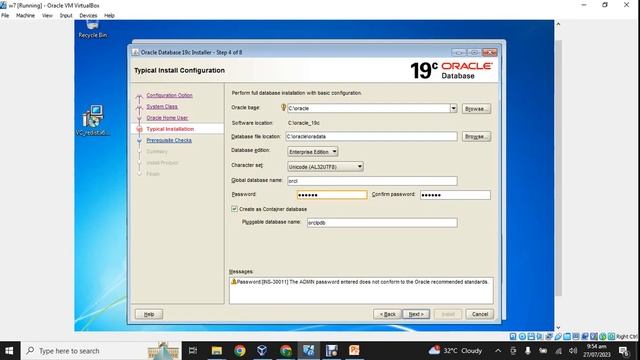Click the Cancel button
Viewport: 640px width, 360px height.
pyautogui.click(x=480, y=314)
